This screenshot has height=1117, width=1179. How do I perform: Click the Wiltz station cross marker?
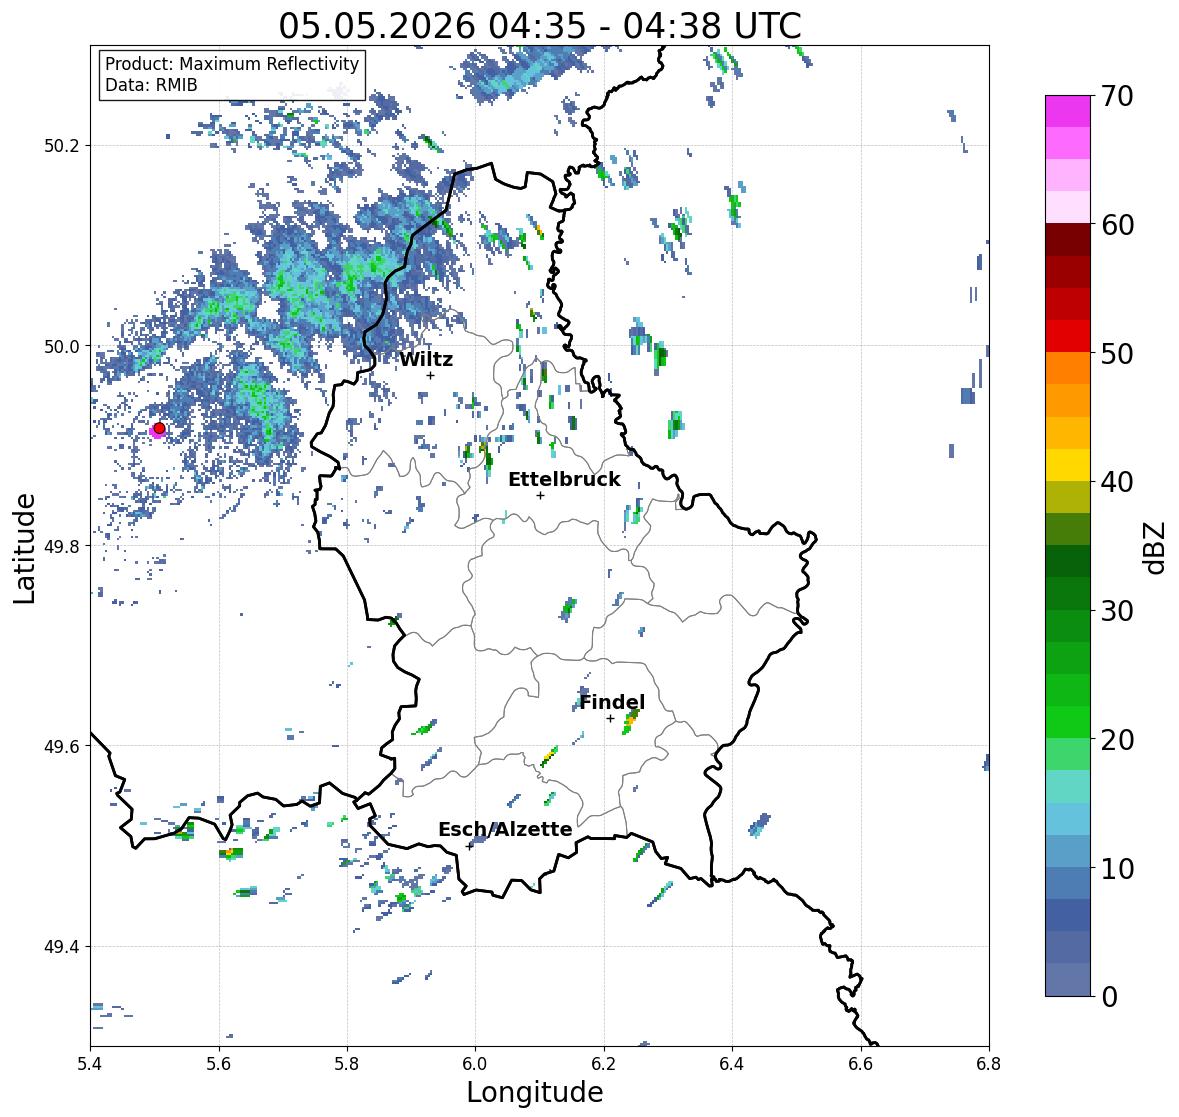point(430,376)
